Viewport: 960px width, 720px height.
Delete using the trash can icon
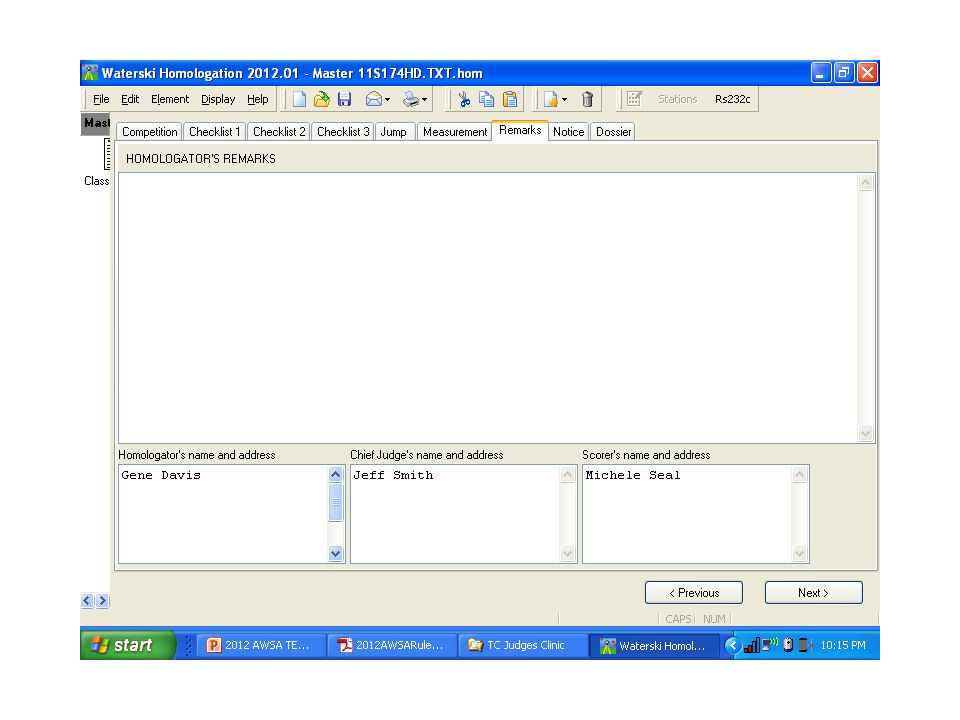pyautogui.click(x=587, y=99)
